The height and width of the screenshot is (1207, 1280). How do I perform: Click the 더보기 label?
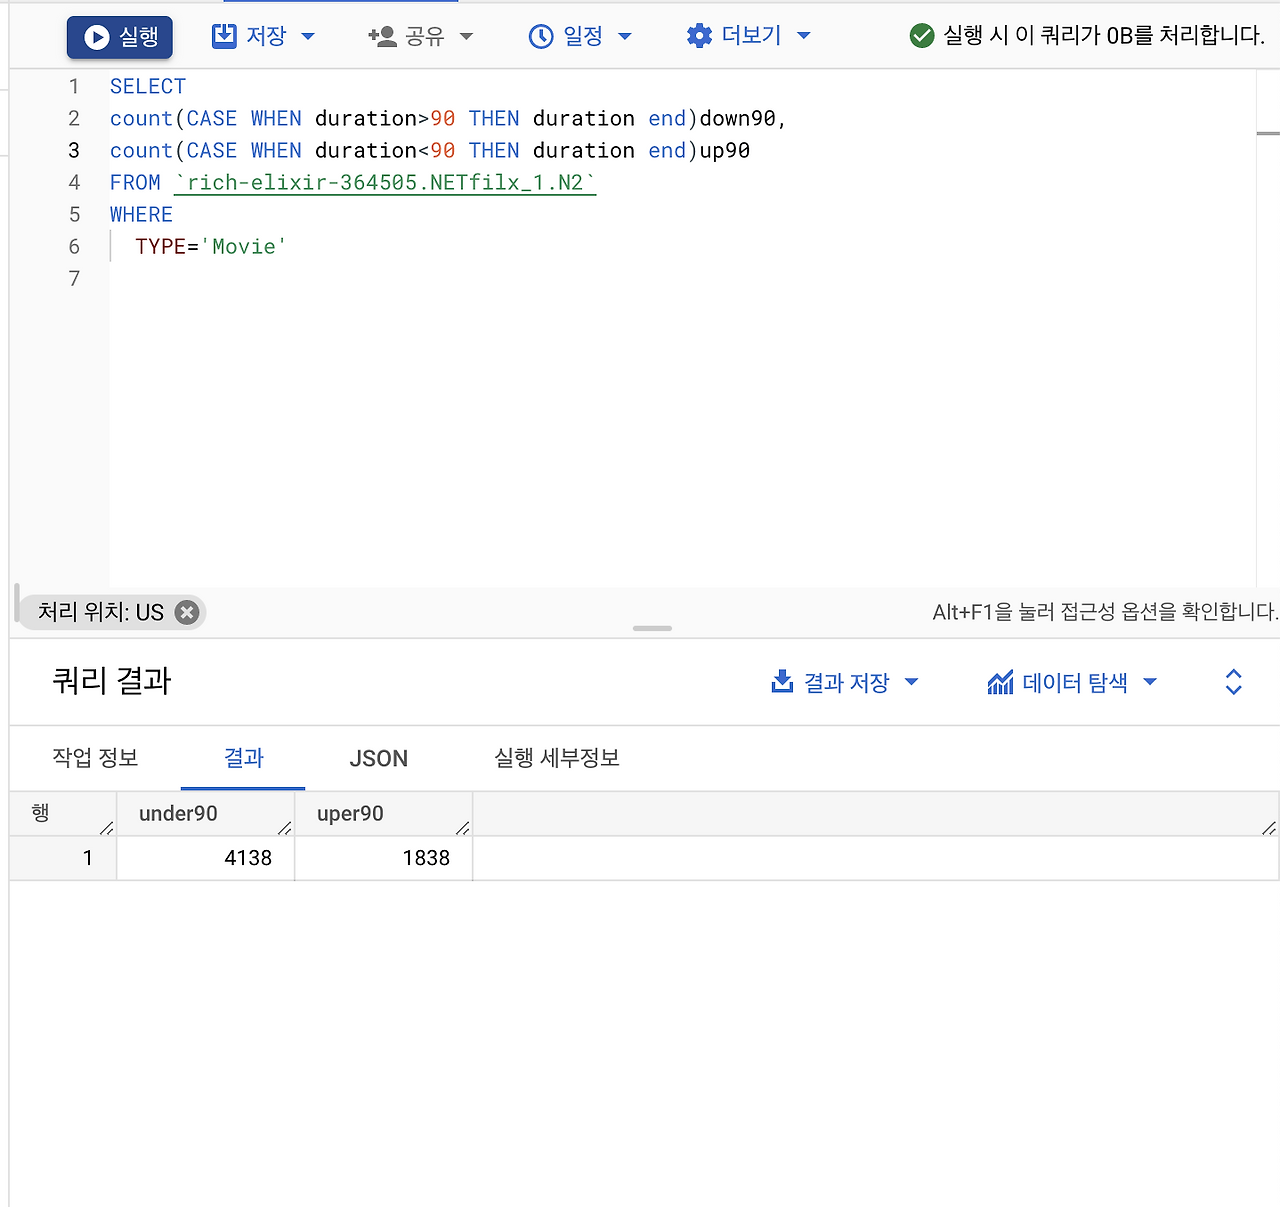click(751, 36)
